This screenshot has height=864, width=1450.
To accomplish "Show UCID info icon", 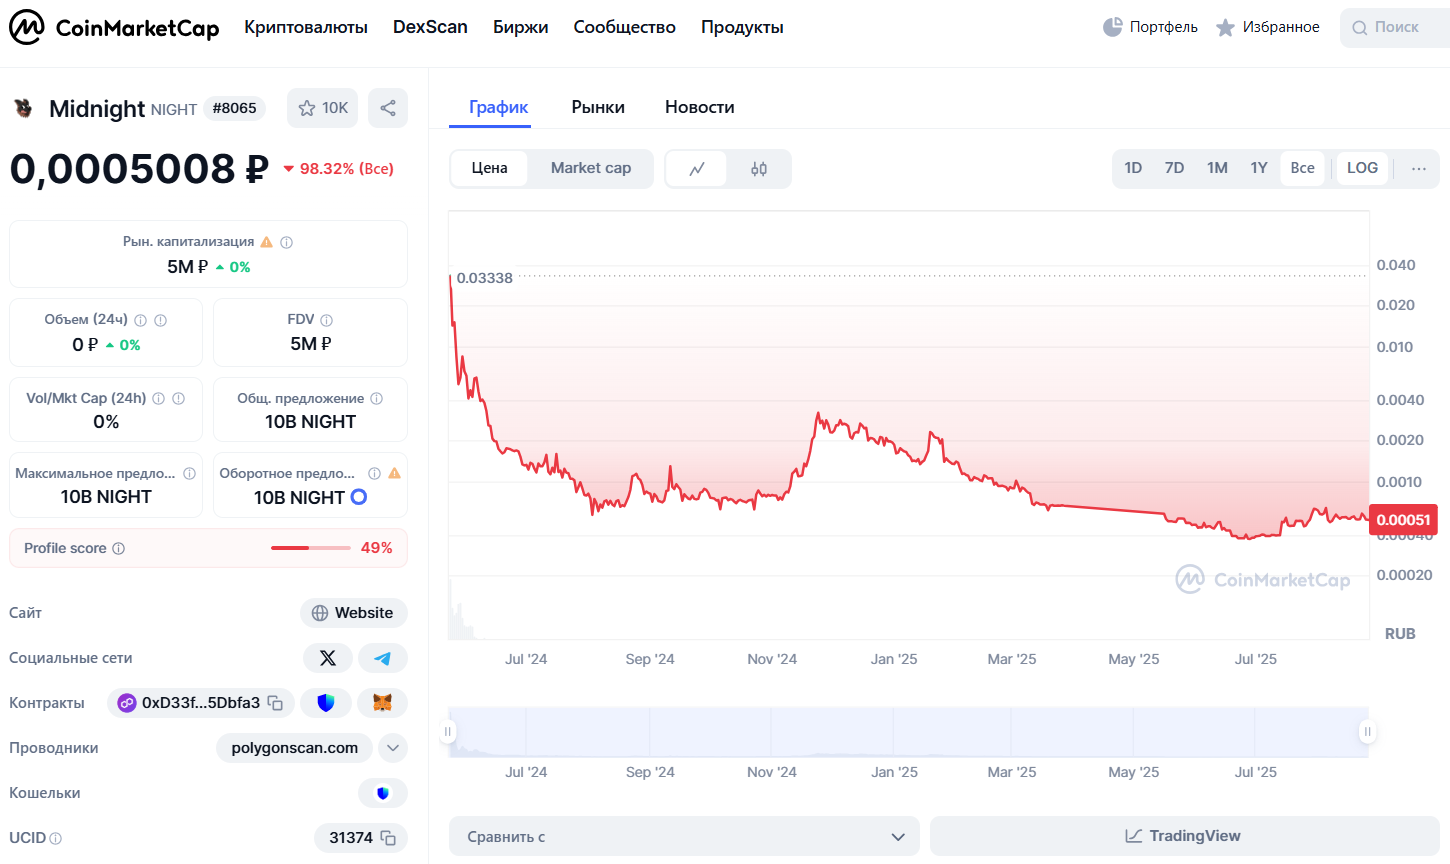I will coord(55,838).
